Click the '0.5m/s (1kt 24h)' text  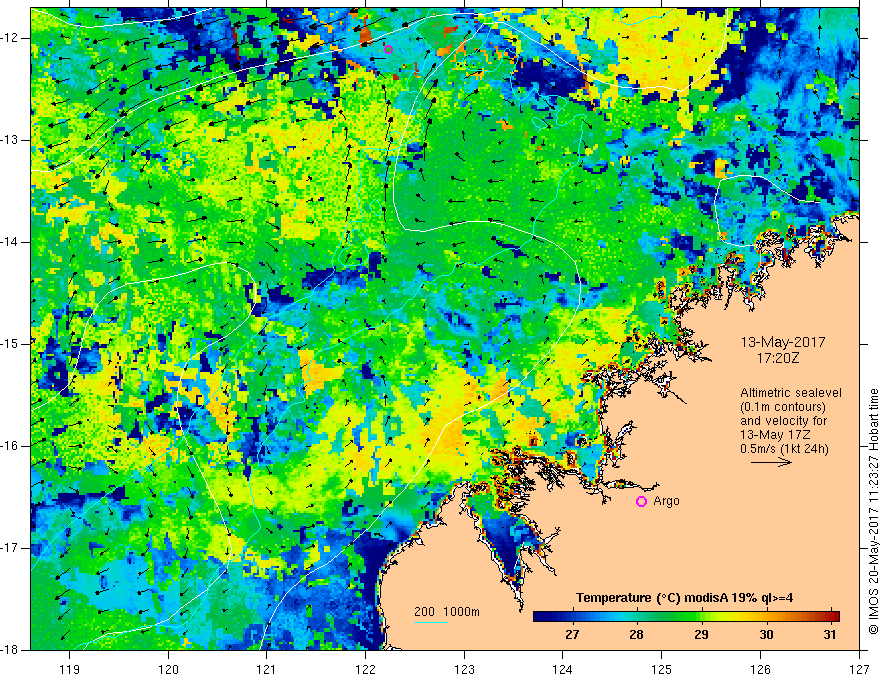click(x=785, y=449)
